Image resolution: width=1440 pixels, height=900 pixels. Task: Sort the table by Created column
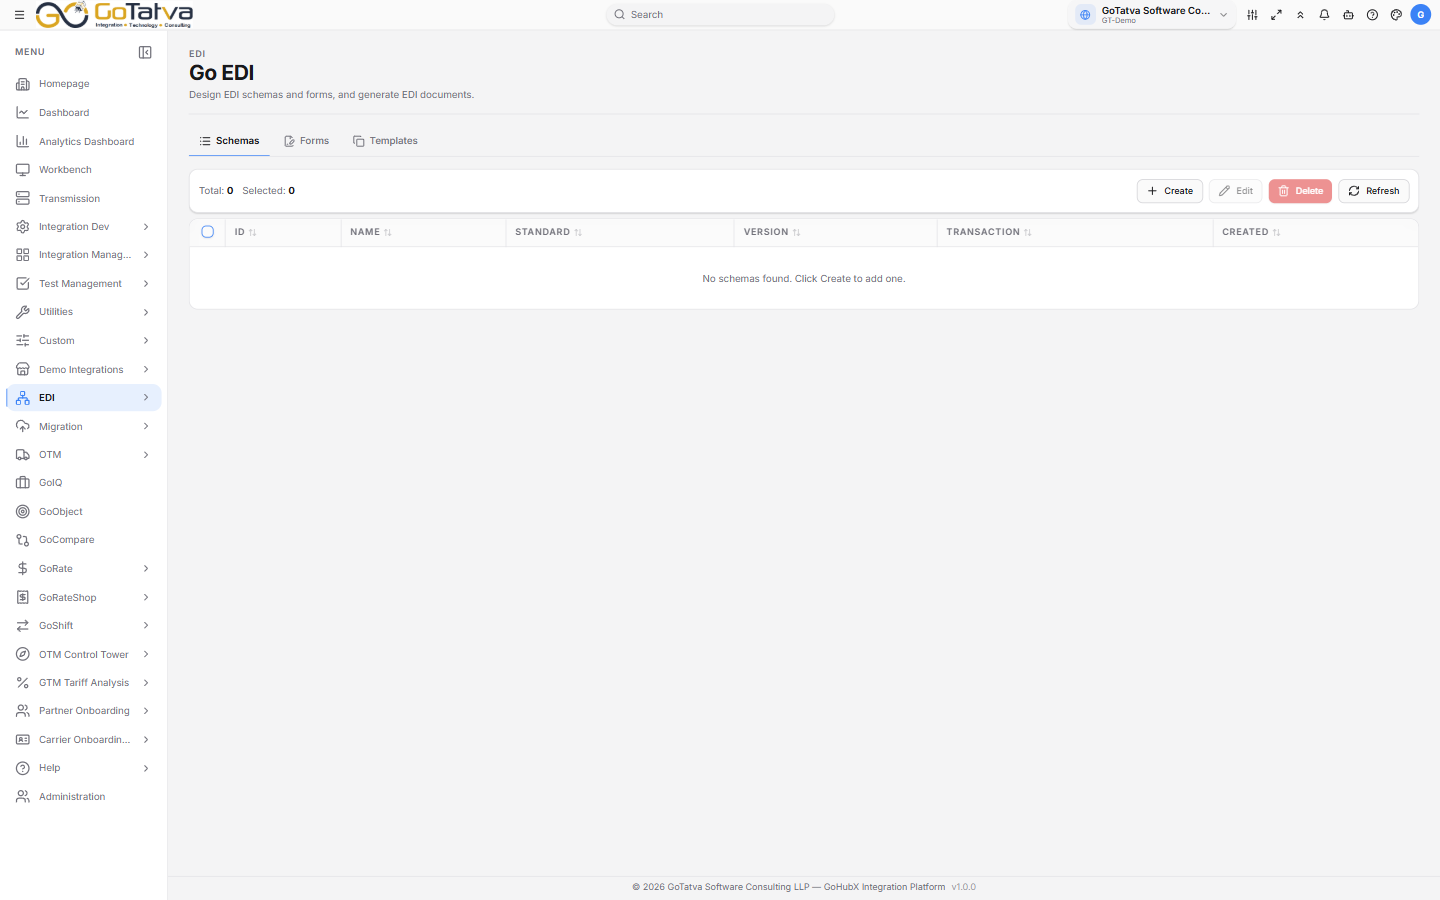point(1251,232)
